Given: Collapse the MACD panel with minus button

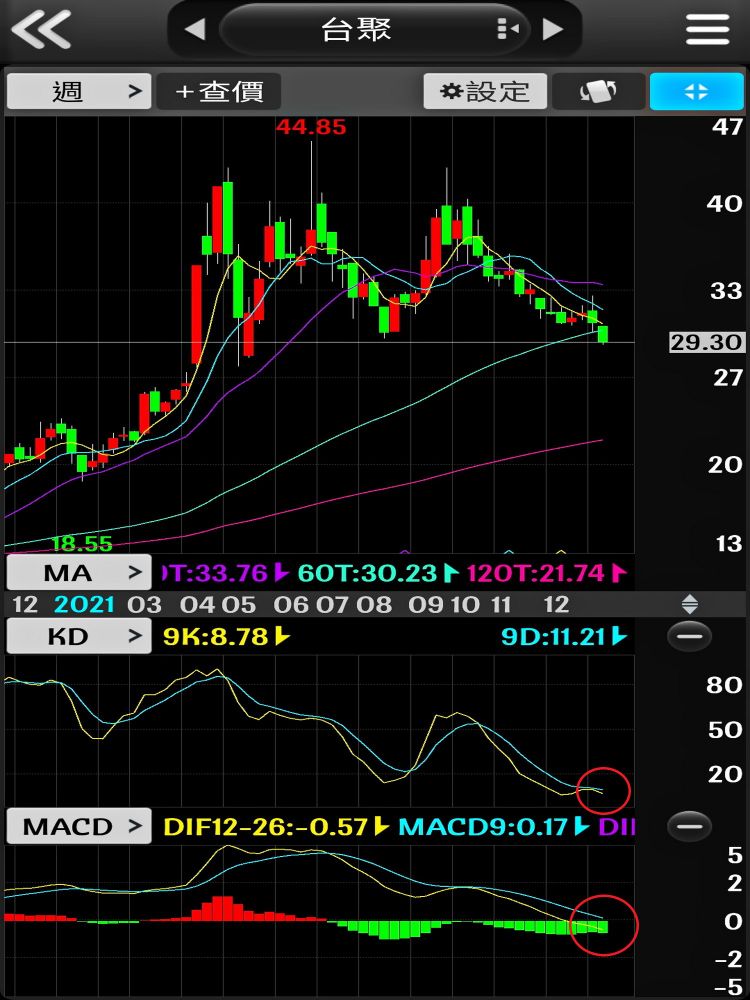Looking at the screenshot, I should (x=689, y=826).
